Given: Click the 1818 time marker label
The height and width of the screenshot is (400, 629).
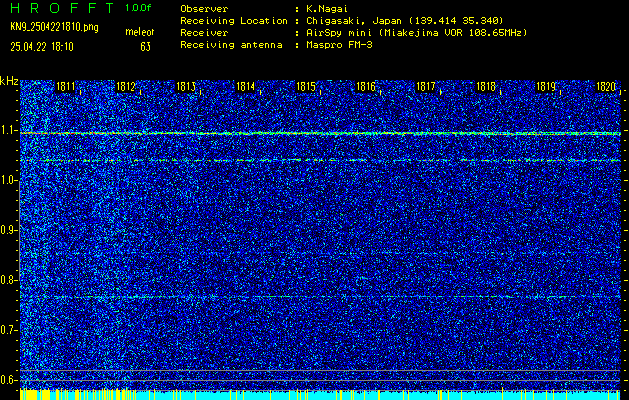Looking at the screenshot, I should pyautogui.click(x=486, y=86).
